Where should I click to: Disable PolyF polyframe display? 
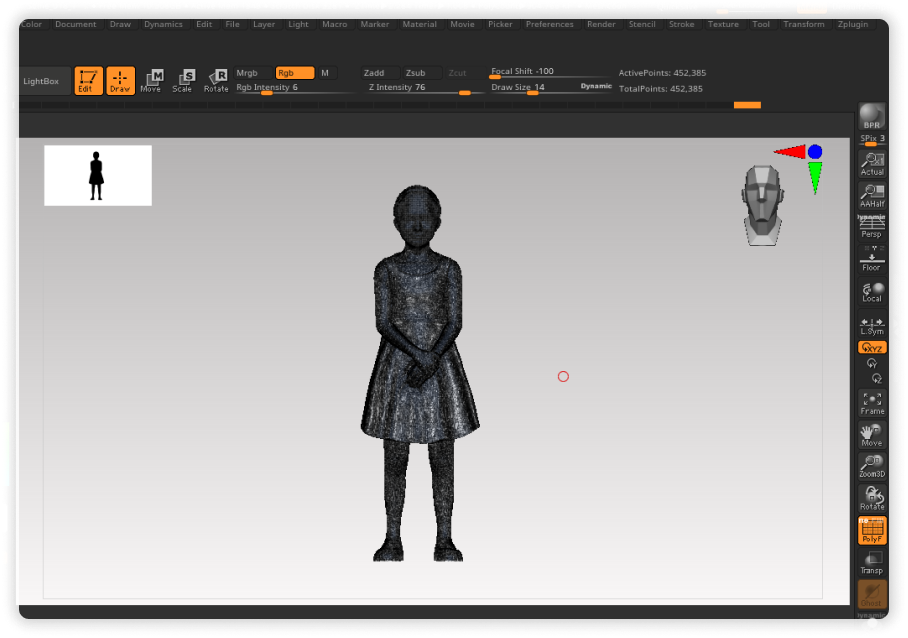pyautogui.click(x=872, y=530)
